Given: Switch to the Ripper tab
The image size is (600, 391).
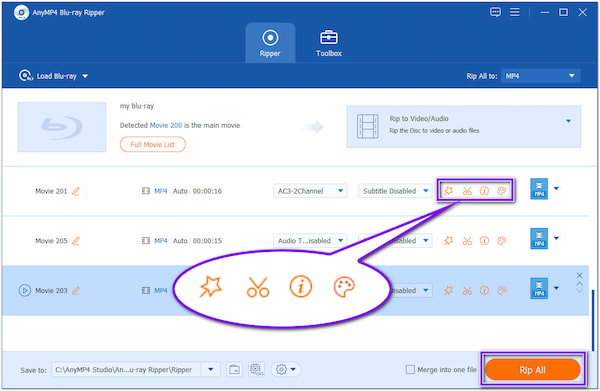Looking at the screenshot, I should 270,43.
